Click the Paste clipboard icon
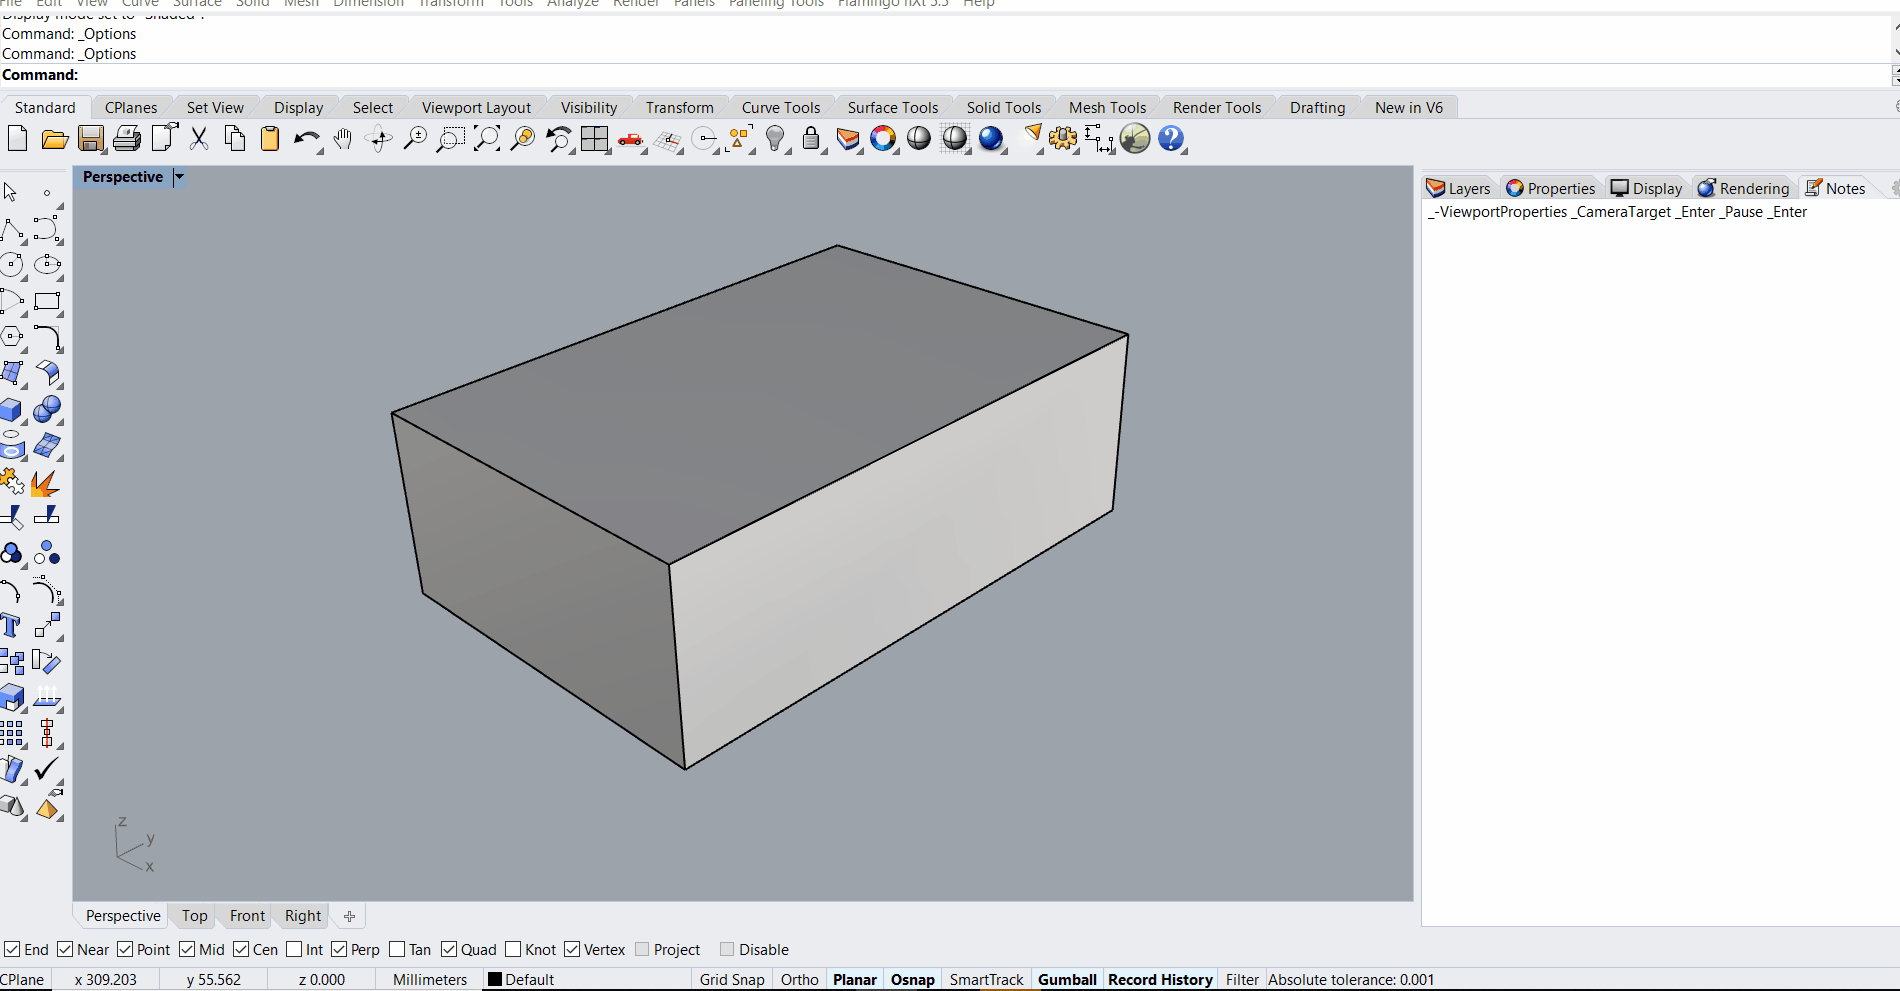 coord(270,139)
